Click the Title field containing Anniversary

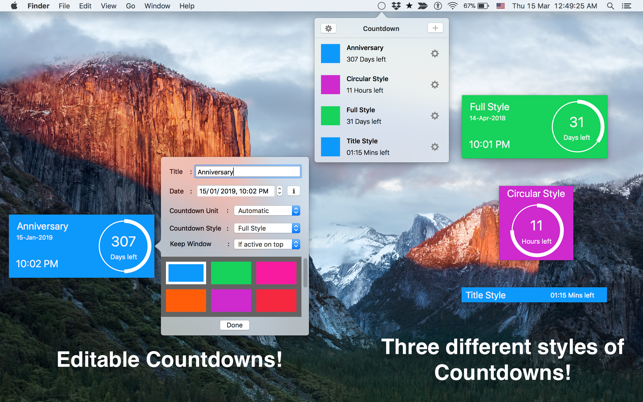tap(248, 171)
